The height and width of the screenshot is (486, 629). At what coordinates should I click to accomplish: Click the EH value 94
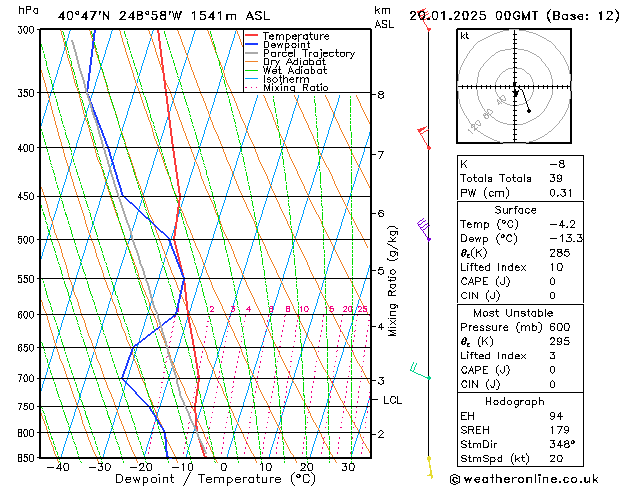coord(556,416)
